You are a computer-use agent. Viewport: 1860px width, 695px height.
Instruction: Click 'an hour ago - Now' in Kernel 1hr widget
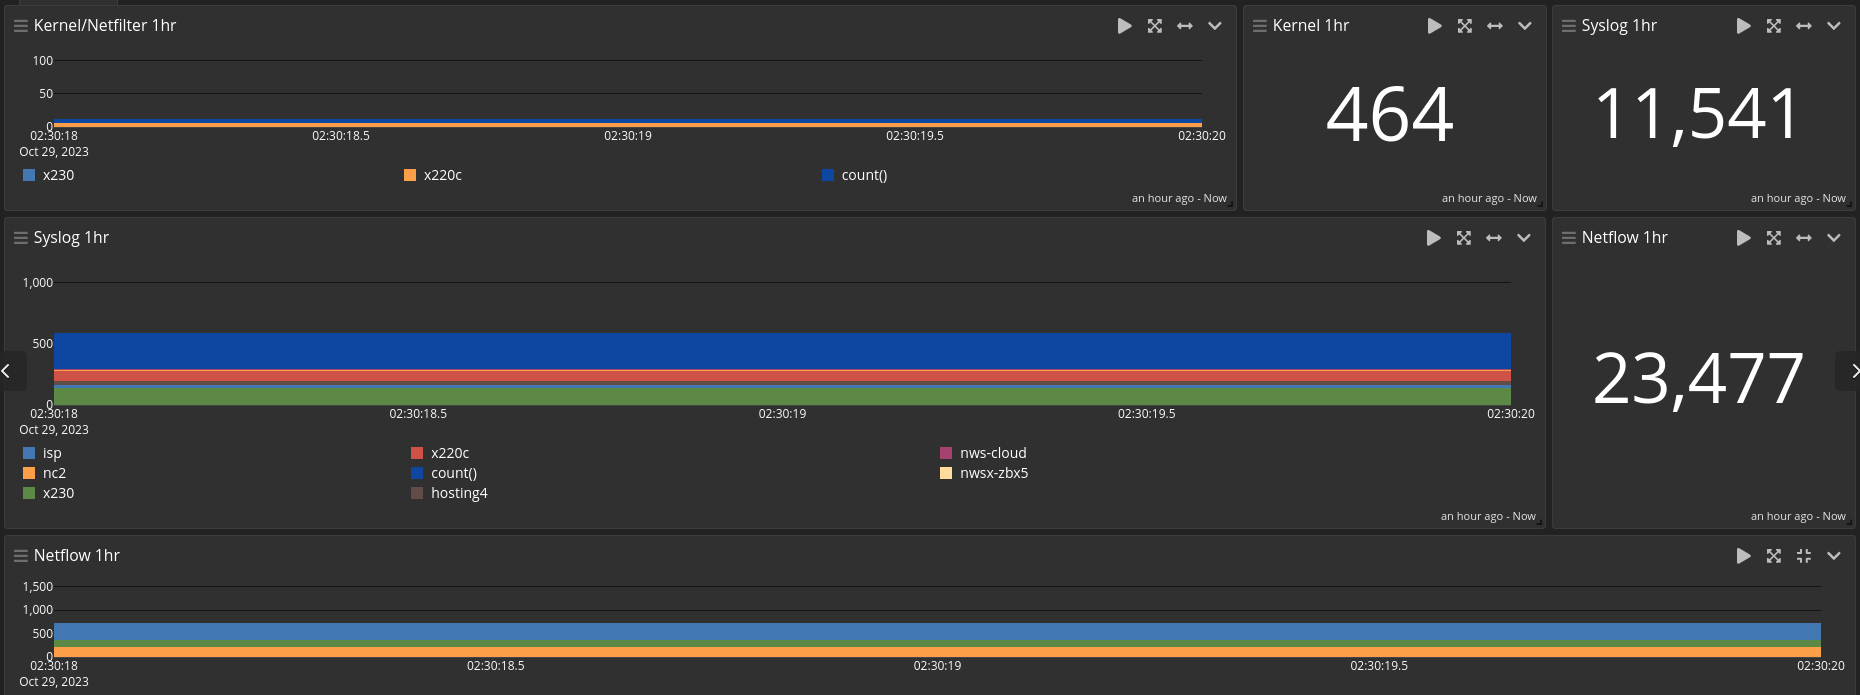pyautogui.click(x=1489, y=198)
